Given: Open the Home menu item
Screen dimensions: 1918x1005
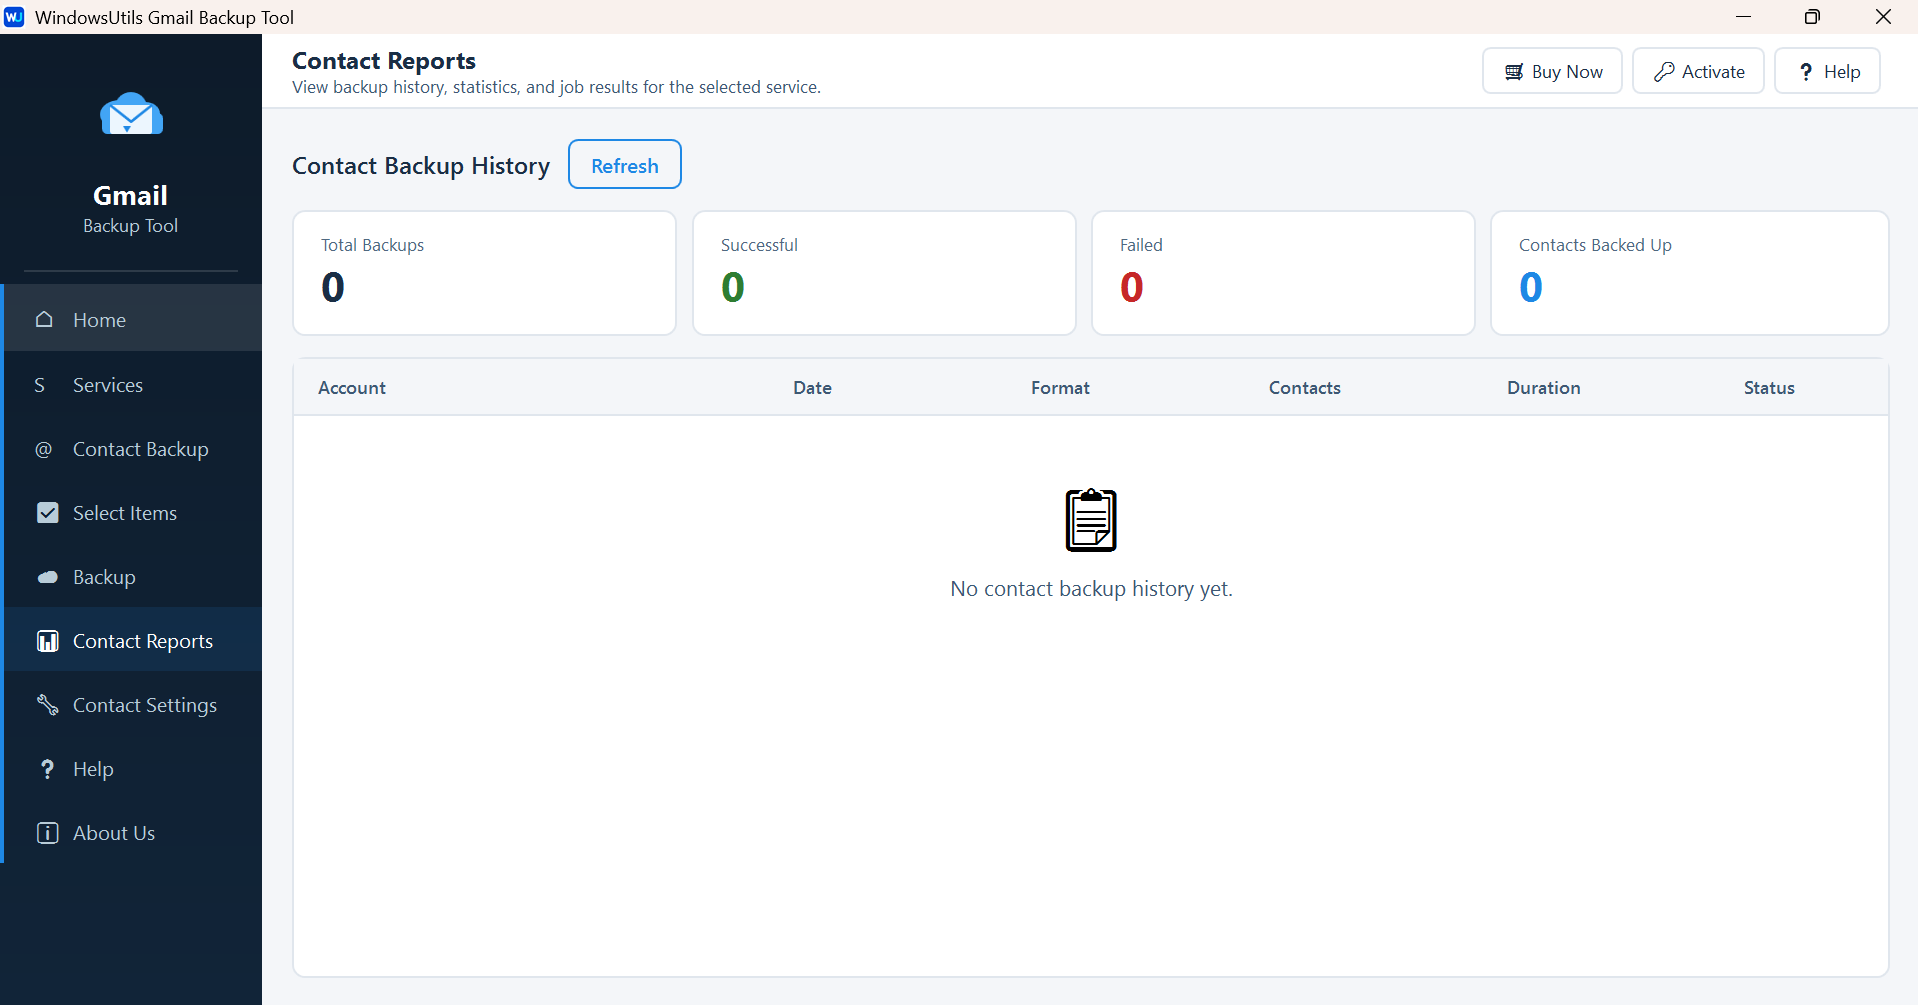Looking at the screenshot, I should click(x=133, y=319).
